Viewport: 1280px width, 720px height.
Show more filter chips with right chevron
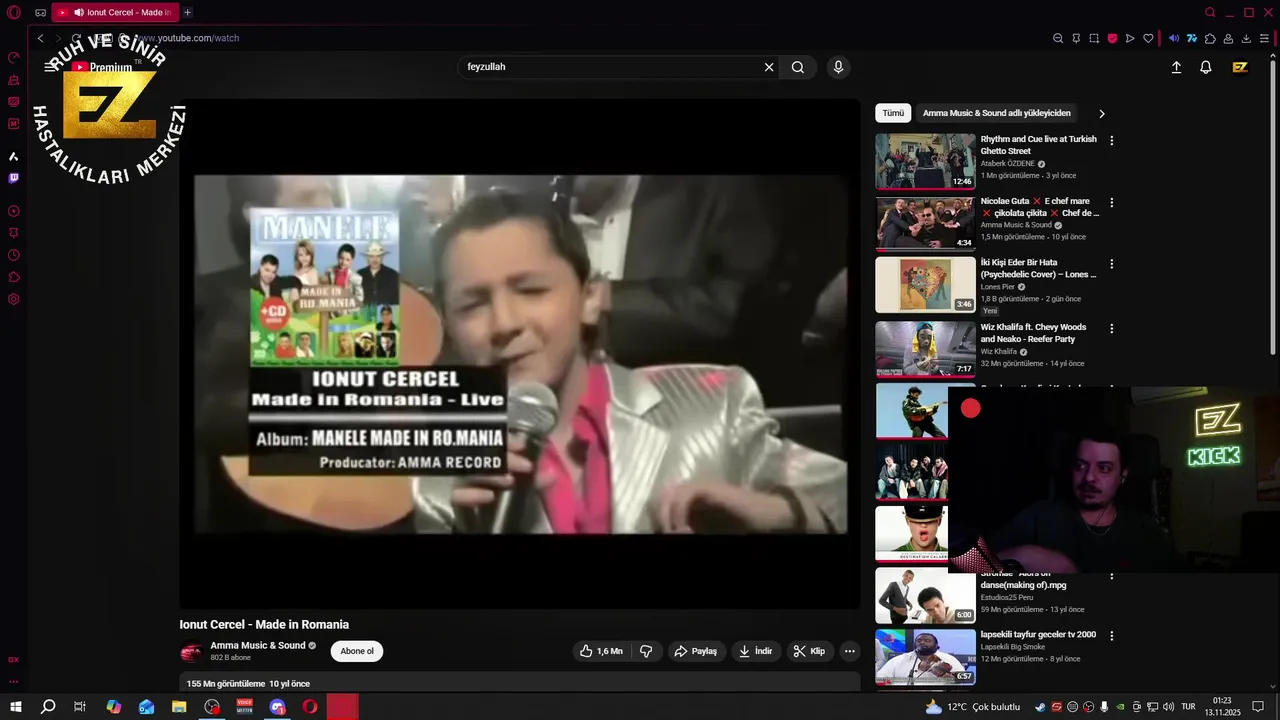tap(1102, 114)
